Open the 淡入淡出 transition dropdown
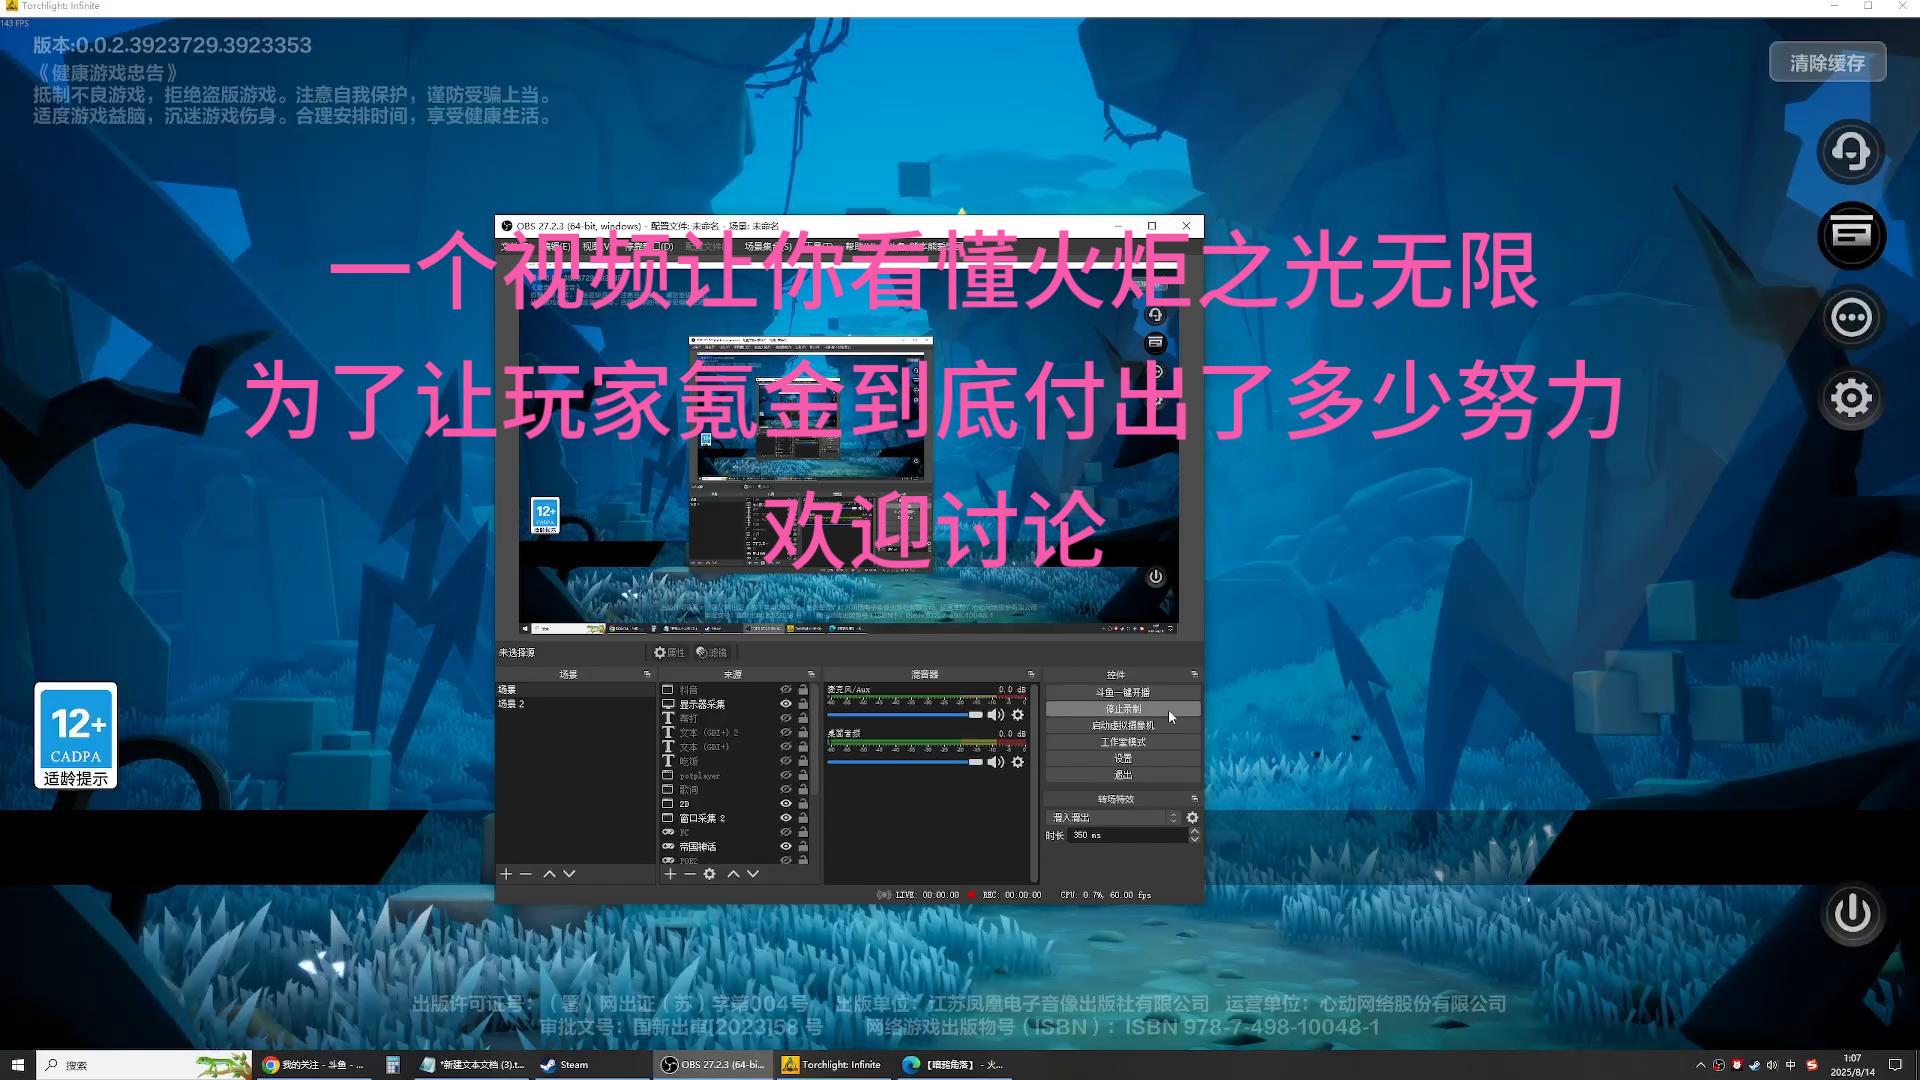The height and width of the screenshot is (1080, 1920). tap(1114, 818)
